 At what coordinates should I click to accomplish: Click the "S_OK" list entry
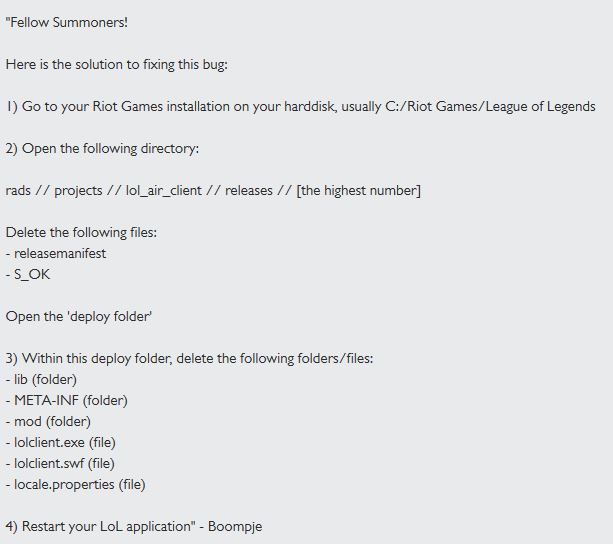tap(32, 275)
